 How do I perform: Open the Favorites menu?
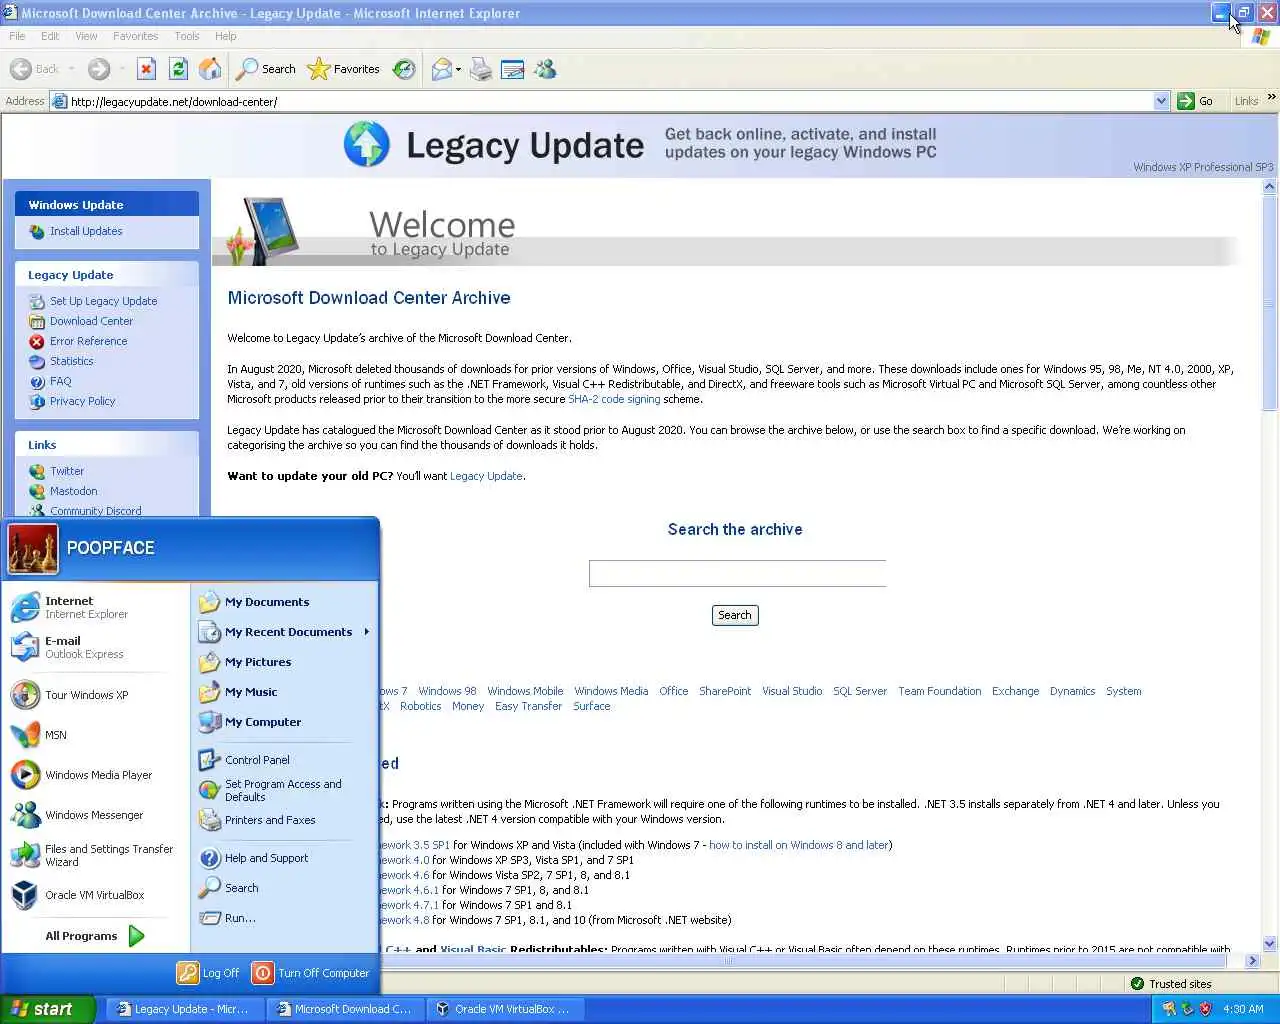(x=135, y=36)
